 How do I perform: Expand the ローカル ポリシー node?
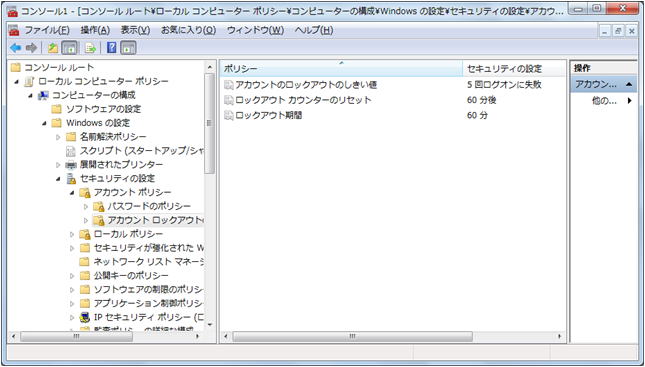(x=72, y=234)
